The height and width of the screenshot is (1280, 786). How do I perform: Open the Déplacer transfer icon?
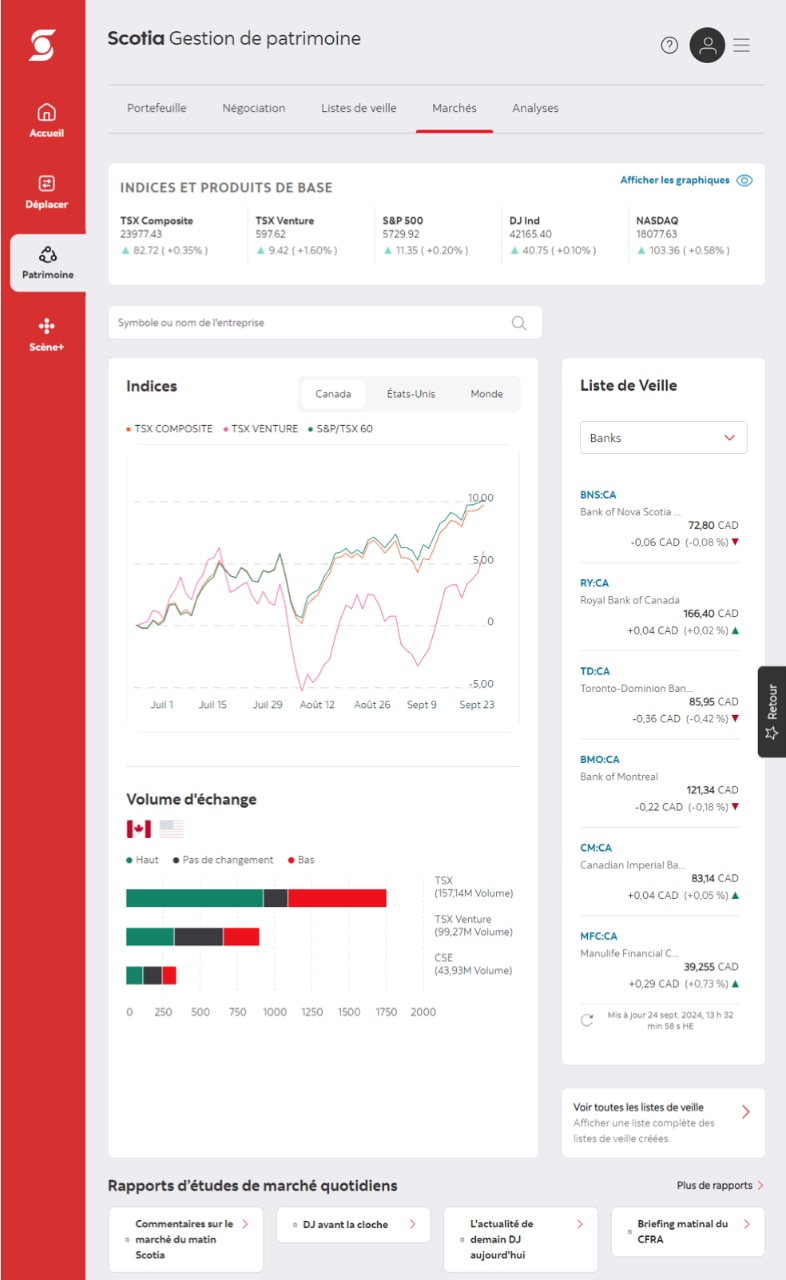point(46,184)
